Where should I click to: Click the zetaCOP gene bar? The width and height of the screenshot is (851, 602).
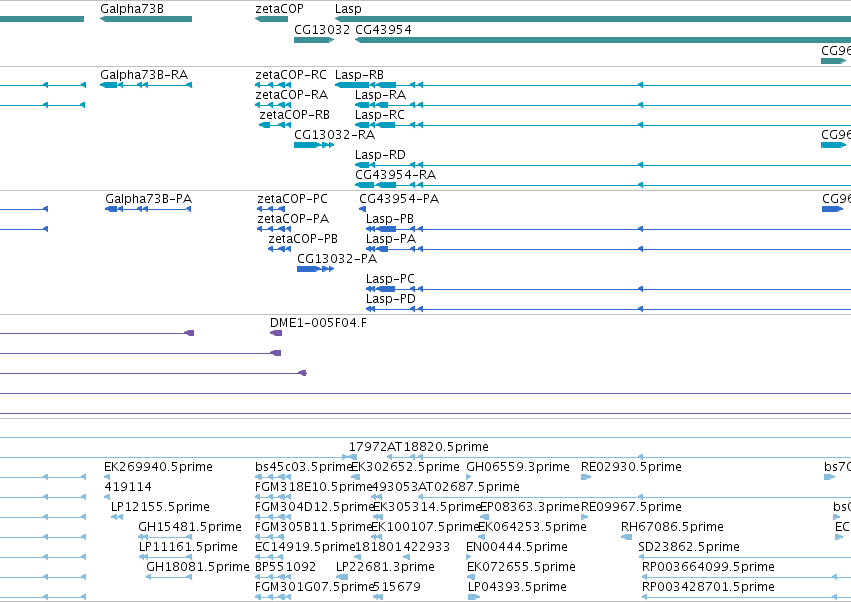(x=271, y=19)
